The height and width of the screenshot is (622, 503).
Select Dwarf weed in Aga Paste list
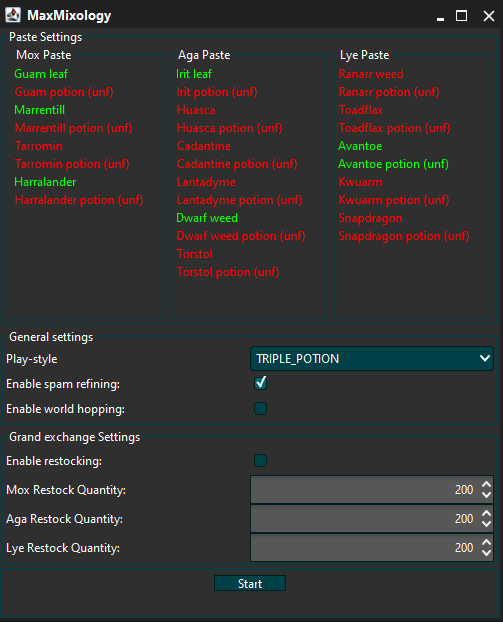pos(207,218)
